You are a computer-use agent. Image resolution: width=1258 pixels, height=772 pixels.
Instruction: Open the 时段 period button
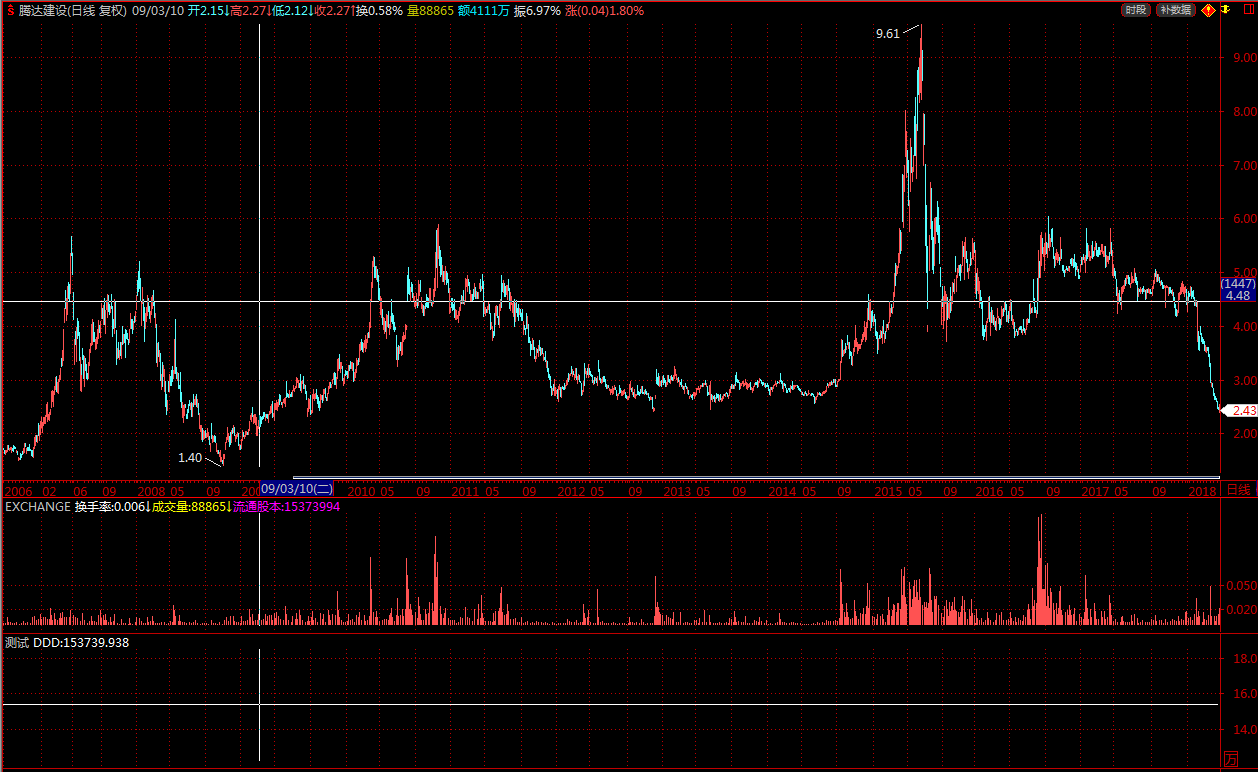(x=1134, y=10)
